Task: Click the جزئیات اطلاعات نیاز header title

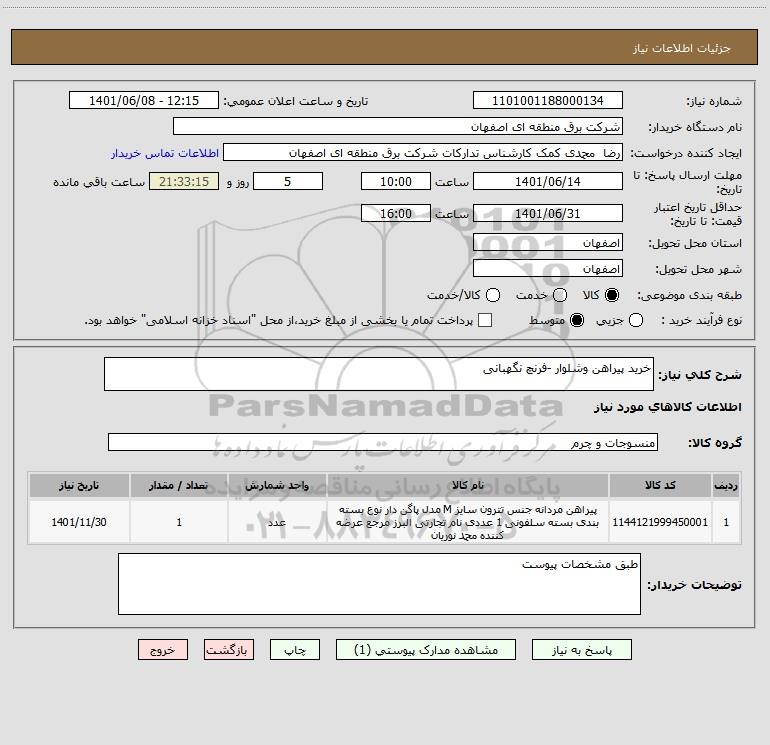Action: (x=682, y=48)
